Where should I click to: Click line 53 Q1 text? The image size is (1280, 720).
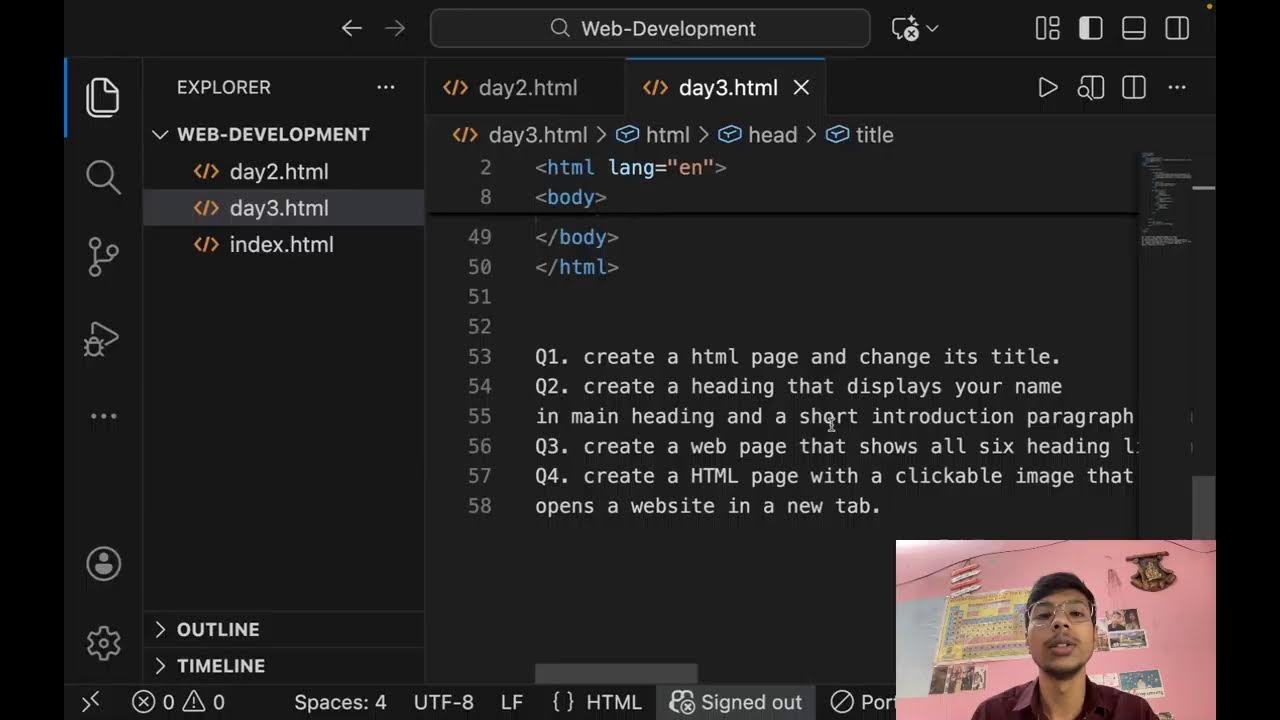[x=798, y=357]
